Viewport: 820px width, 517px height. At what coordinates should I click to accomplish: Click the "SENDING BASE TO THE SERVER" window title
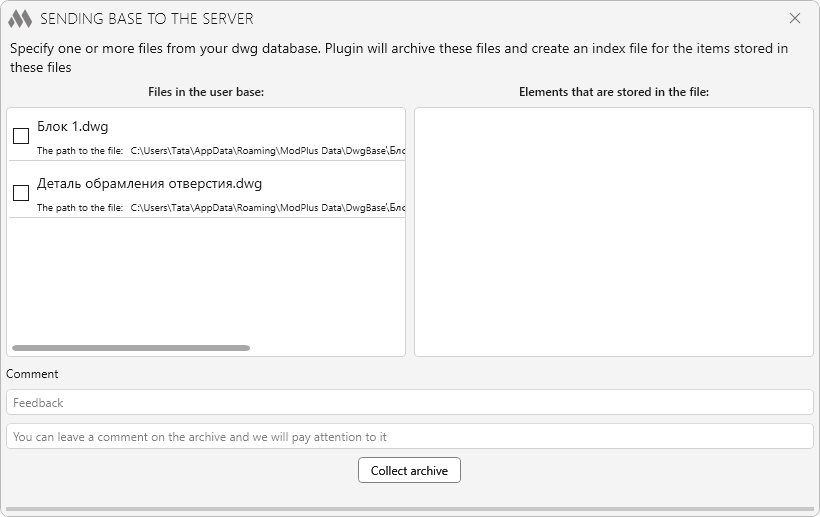click(x=147, y=19)
